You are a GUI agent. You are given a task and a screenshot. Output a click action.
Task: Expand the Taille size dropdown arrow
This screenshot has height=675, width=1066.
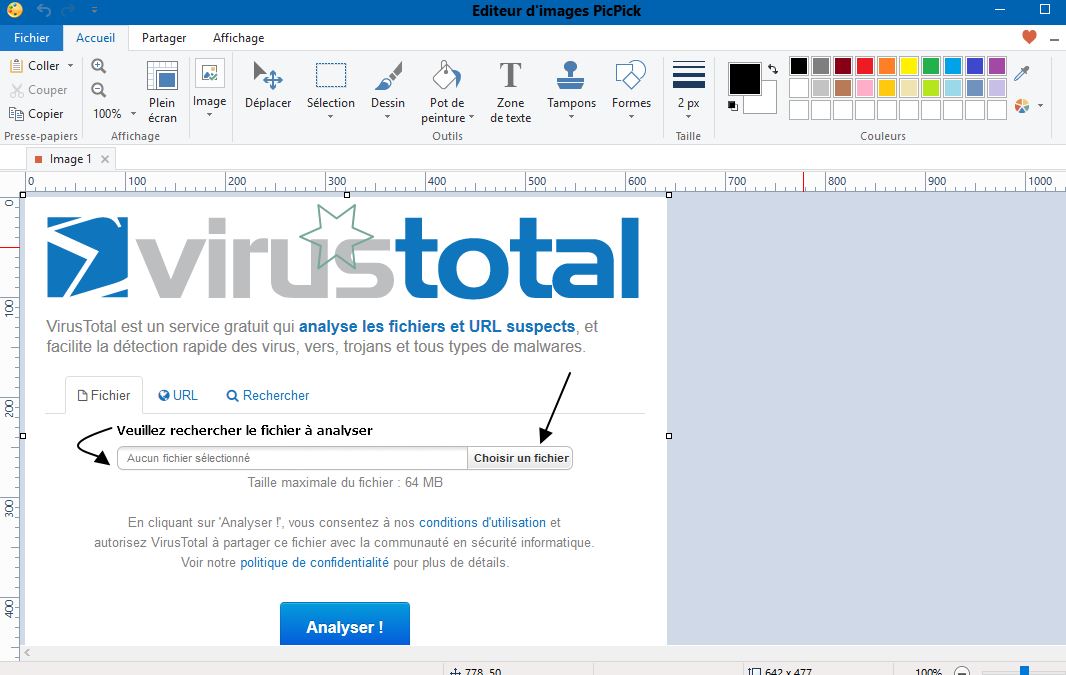688,117
